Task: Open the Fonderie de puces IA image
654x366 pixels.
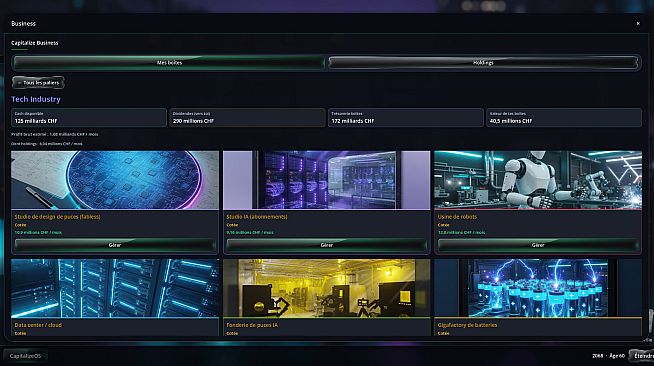Action: click(x=326, y=288)
